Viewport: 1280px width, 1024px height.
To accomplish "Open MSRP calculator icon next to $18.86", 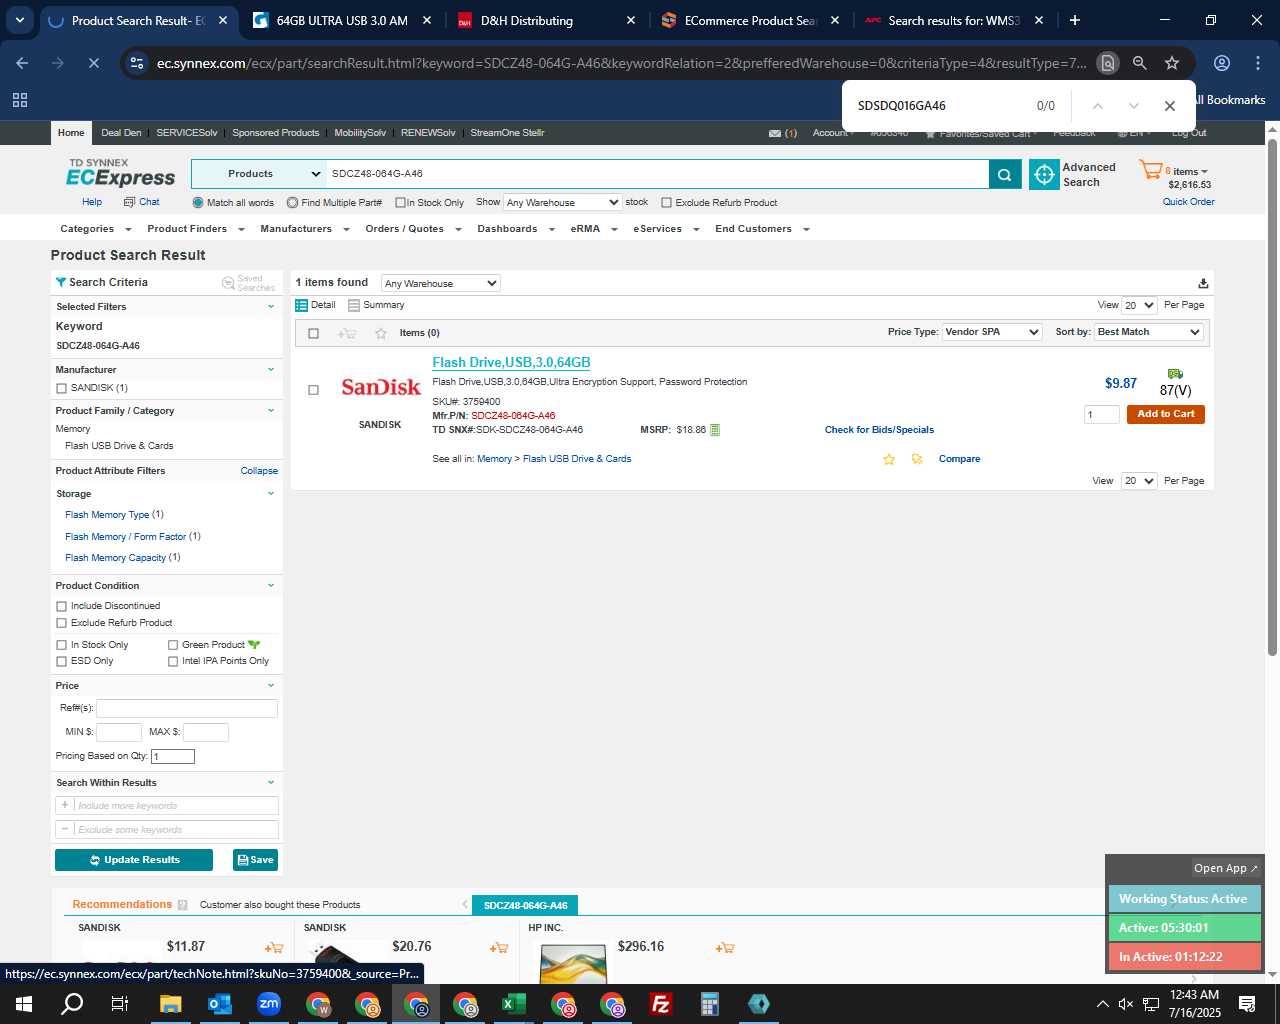I will tap(714, 430).
